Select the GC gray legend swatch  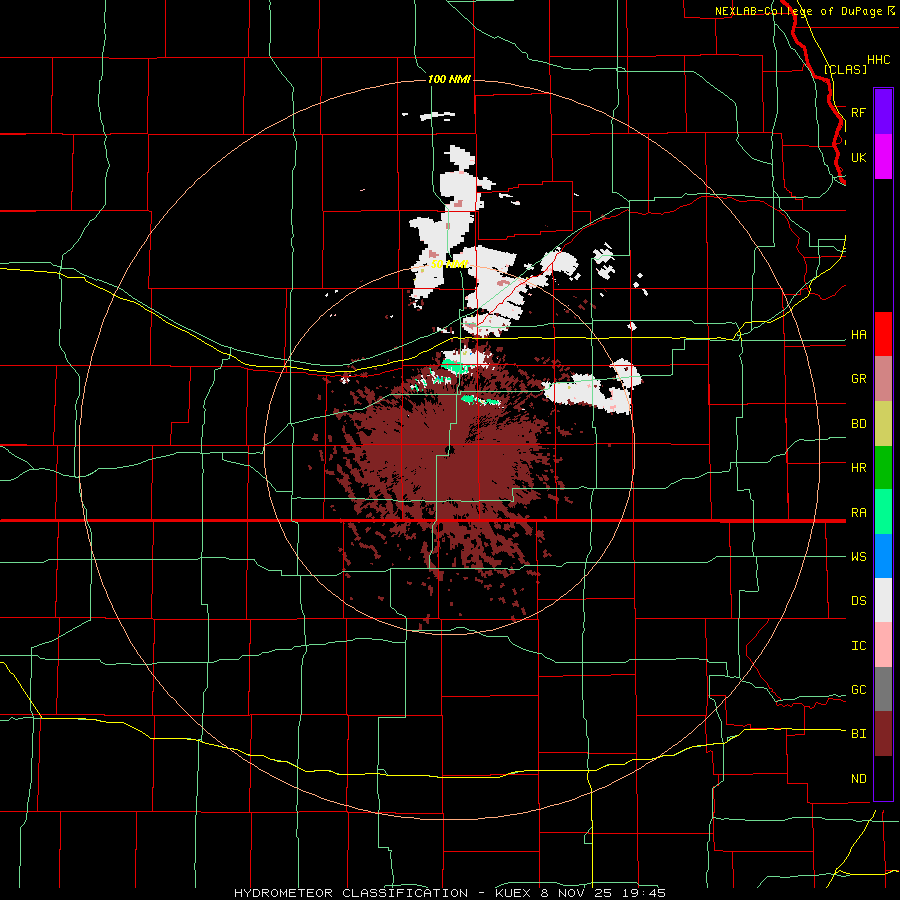pos(883,689)
